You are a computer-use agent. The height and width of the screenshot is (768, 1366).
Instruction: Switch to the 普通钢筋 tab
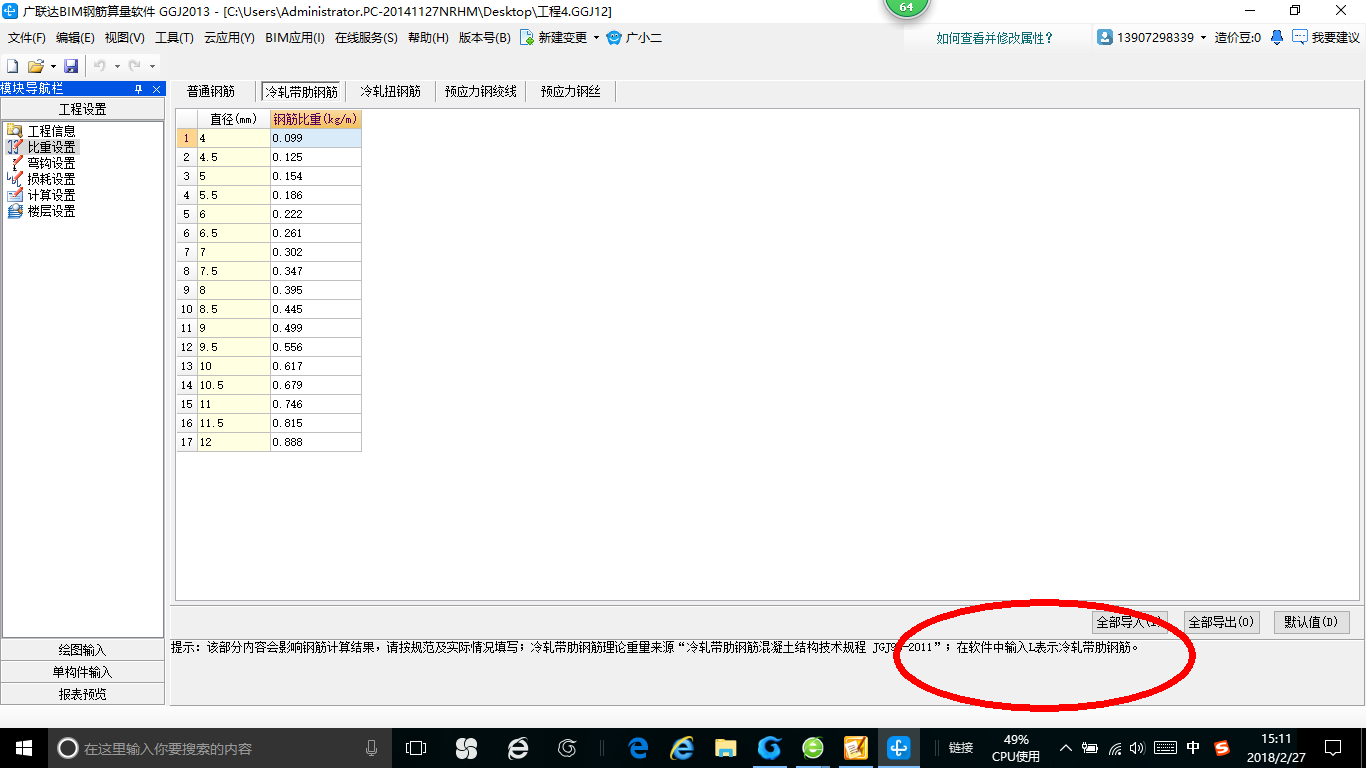click(211, 91)
